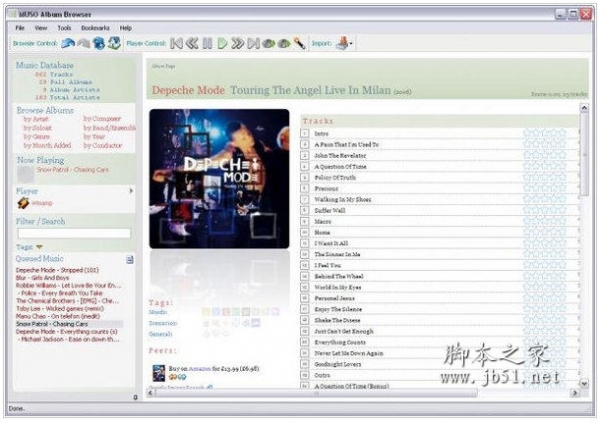Screen dimensions: 600x423
Task: Click the green icon beside the wrench
Action: coord(284,44)
